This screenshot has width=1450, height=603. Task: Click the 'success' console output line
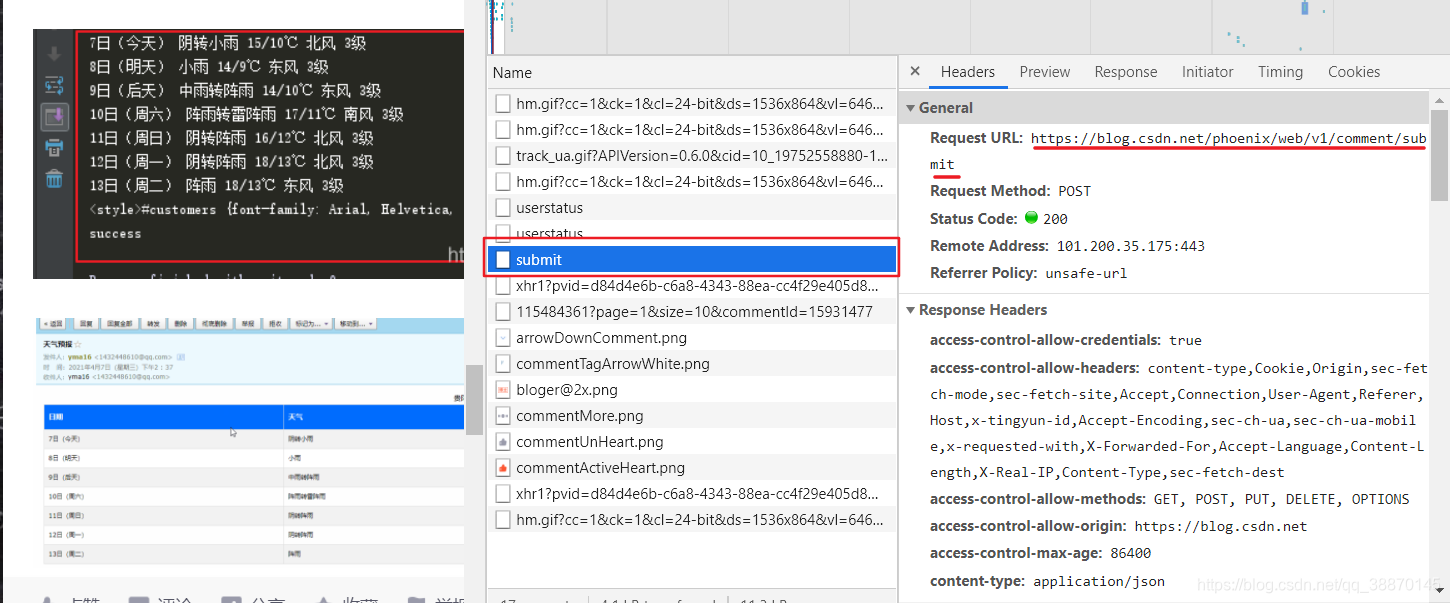(115, 233)
